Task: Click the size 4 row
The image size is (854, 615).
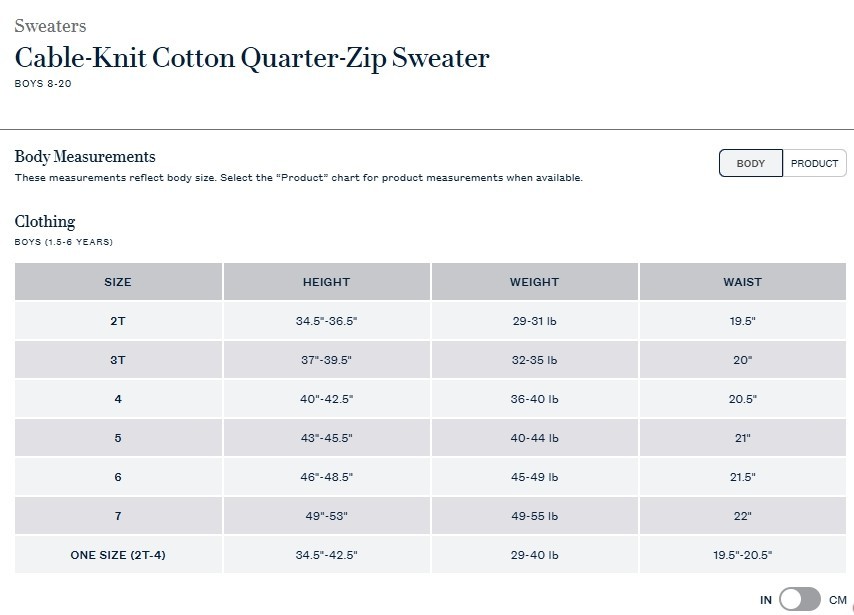Action: [x=117, y=398]
